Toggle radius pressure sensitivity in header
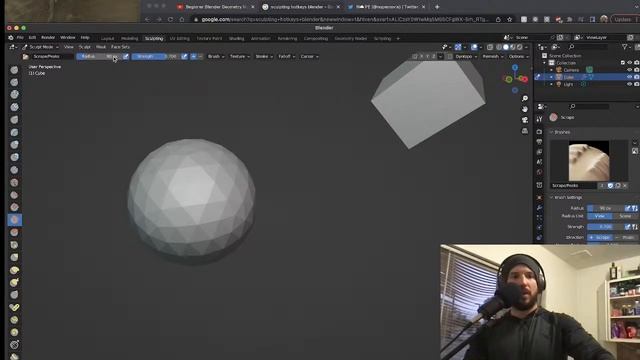Viewport: 640px width, 360px height. point(126,56)
